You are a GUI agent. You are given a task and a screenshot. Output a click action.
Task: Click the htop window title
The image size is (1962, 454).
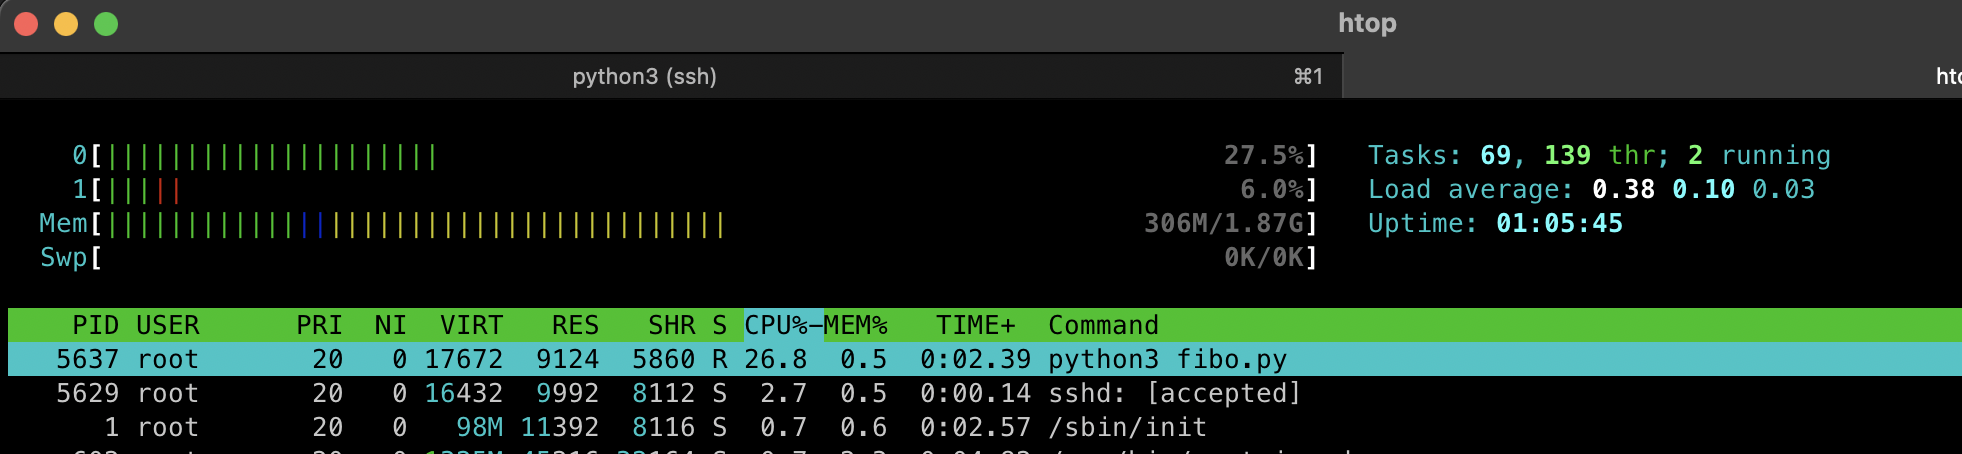click(1367, 23)
